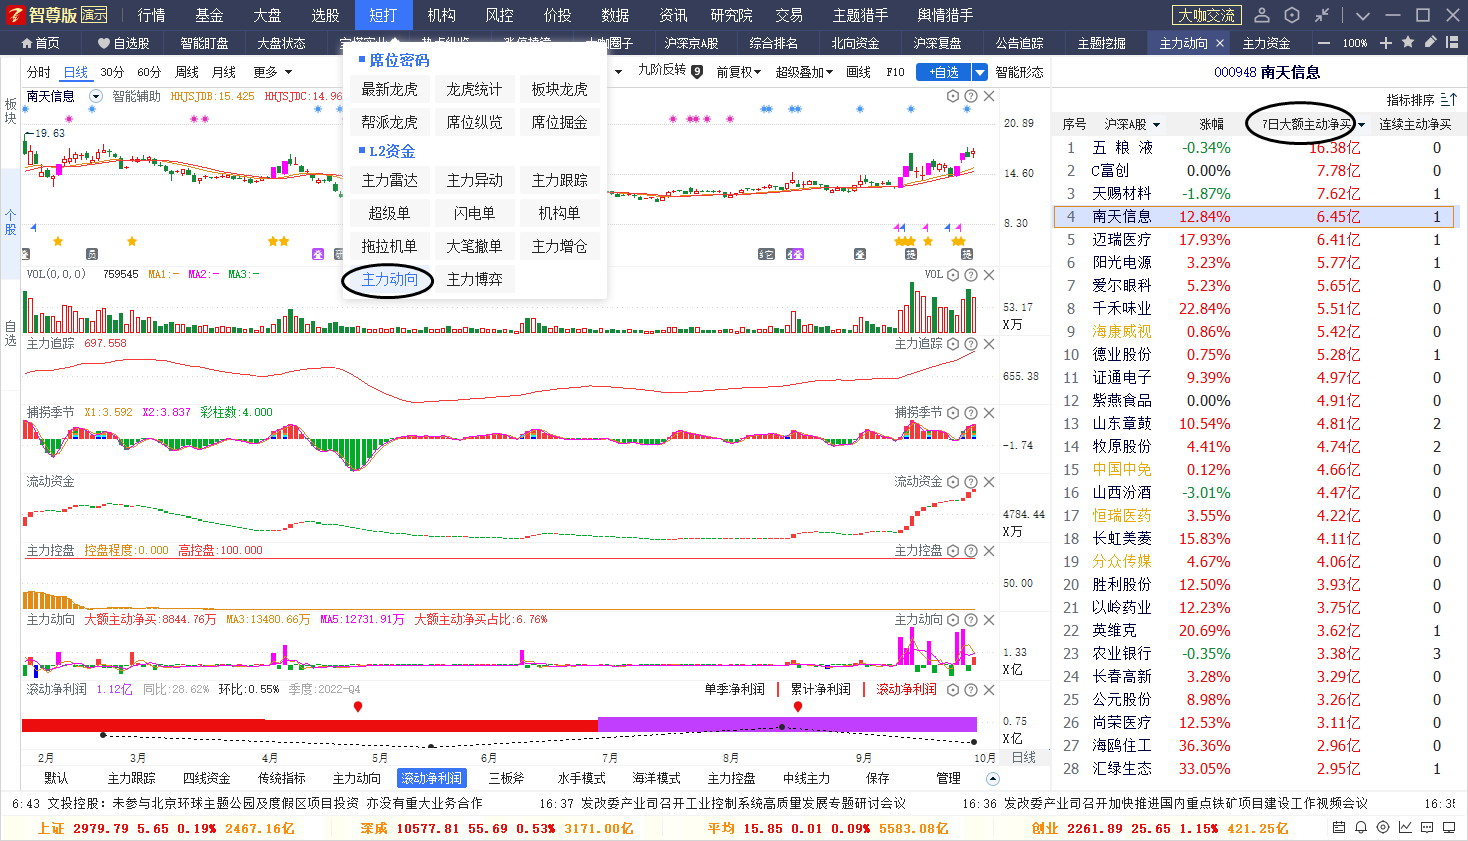The width and height of the screenshot is (1468, 841).
Task: Toggle the 累计净利润 view
Action: [x=820, y=690]
